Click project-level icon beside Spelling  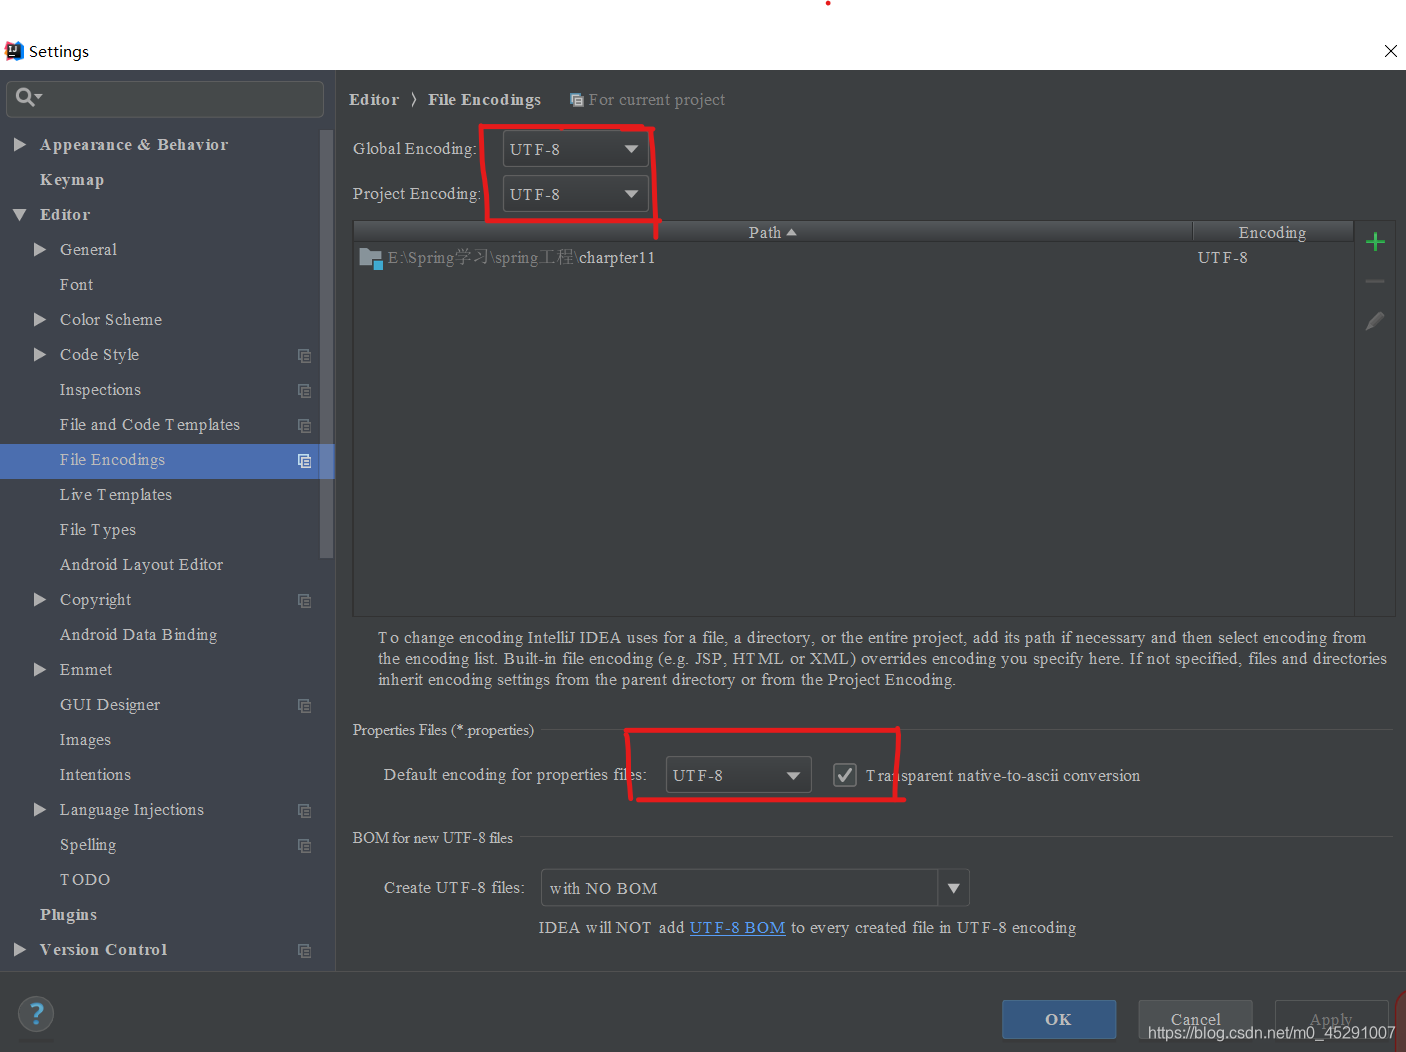[x=304, y=846]
